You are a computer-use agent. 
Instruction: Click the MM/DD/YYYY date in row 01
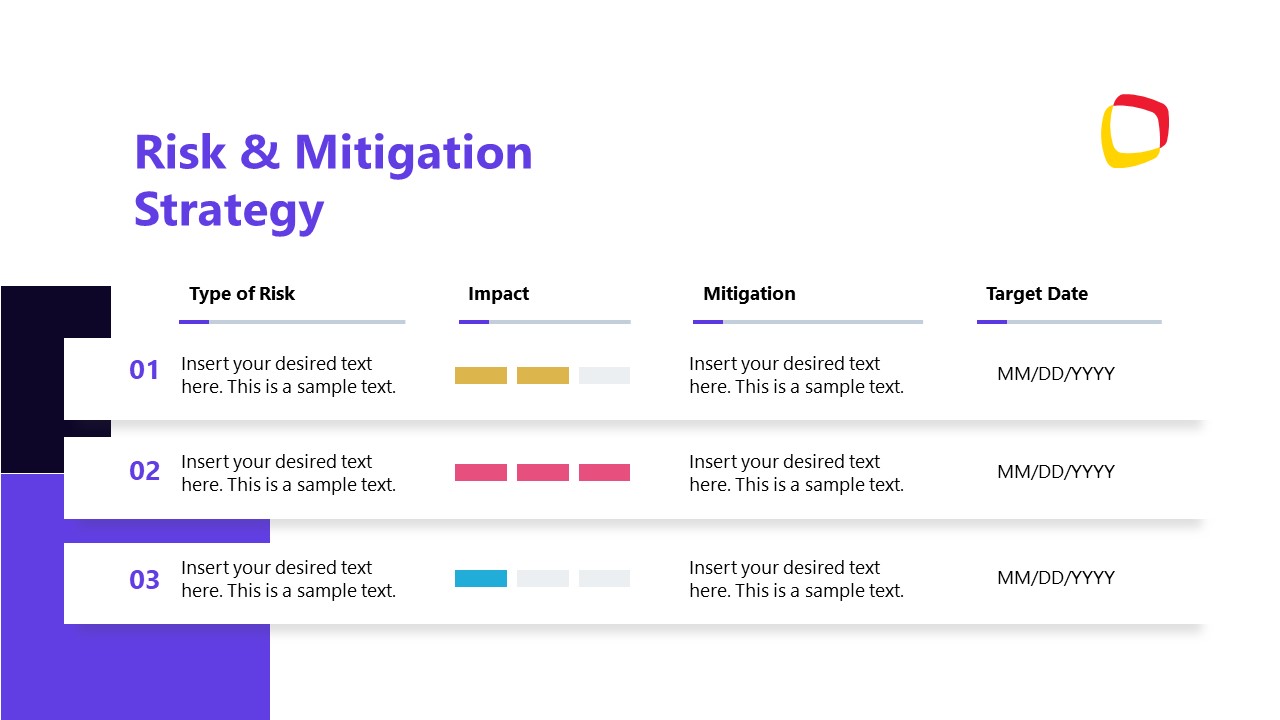click(1055, 374)
